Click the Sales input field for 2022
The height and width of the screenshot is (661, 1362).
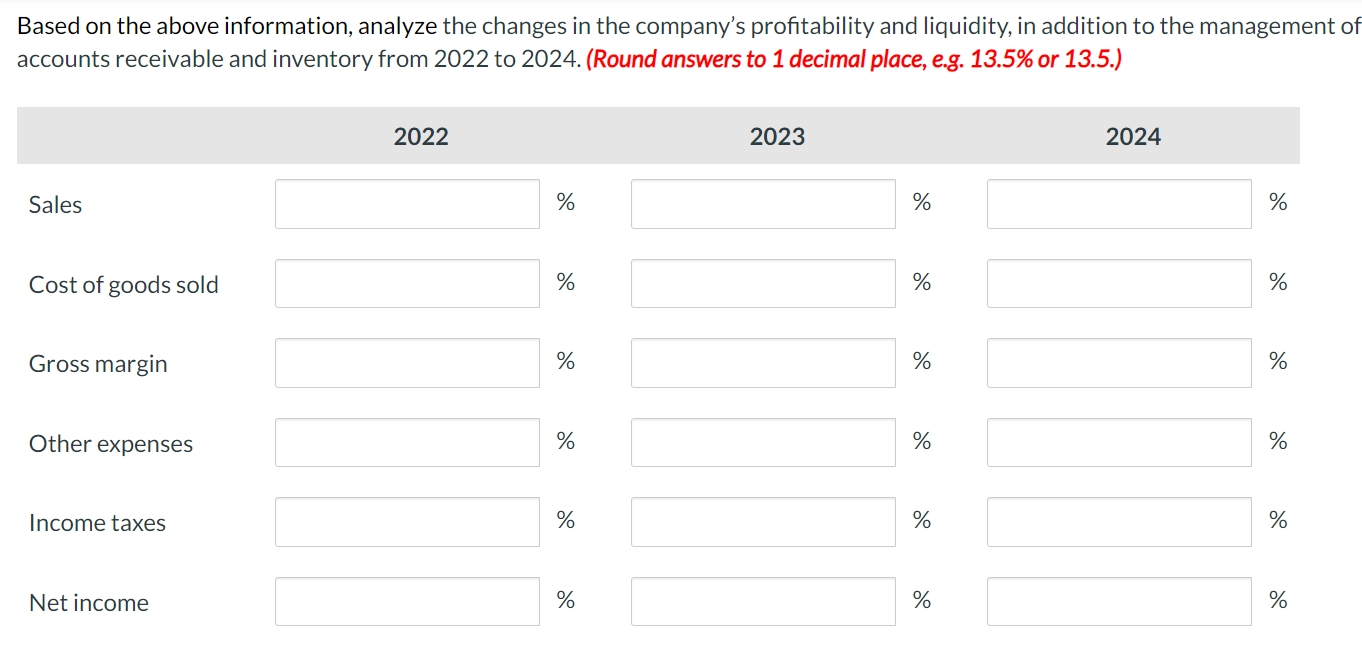406,203
